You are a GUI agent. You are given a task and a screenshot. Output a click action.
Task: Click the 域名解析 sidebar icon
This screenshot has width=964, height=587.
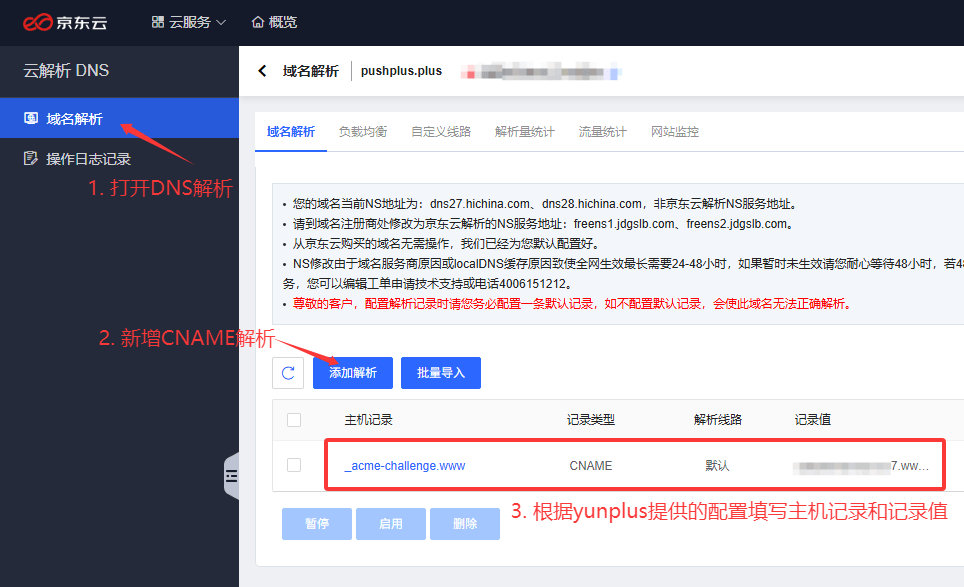point(31,119)
